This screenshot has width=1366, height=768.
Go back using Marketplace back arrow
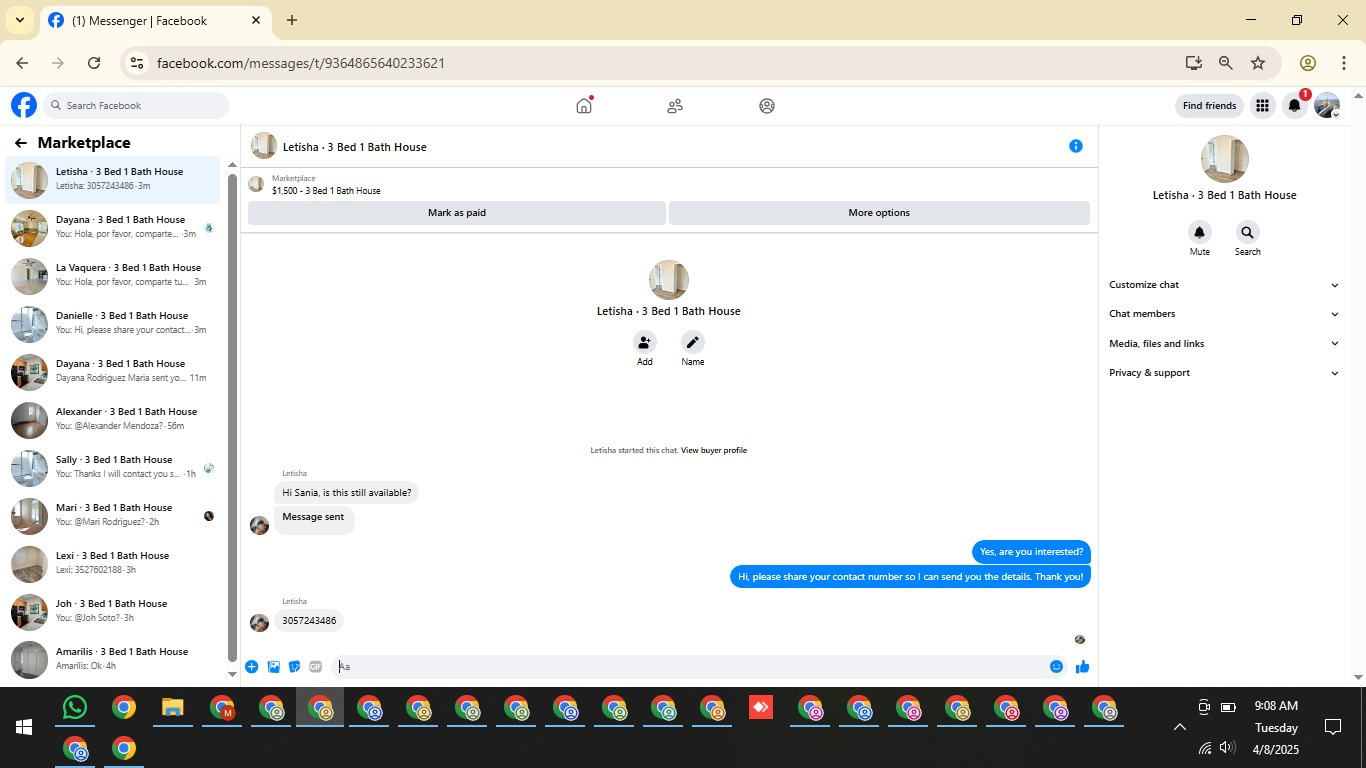tap(20, 143)
